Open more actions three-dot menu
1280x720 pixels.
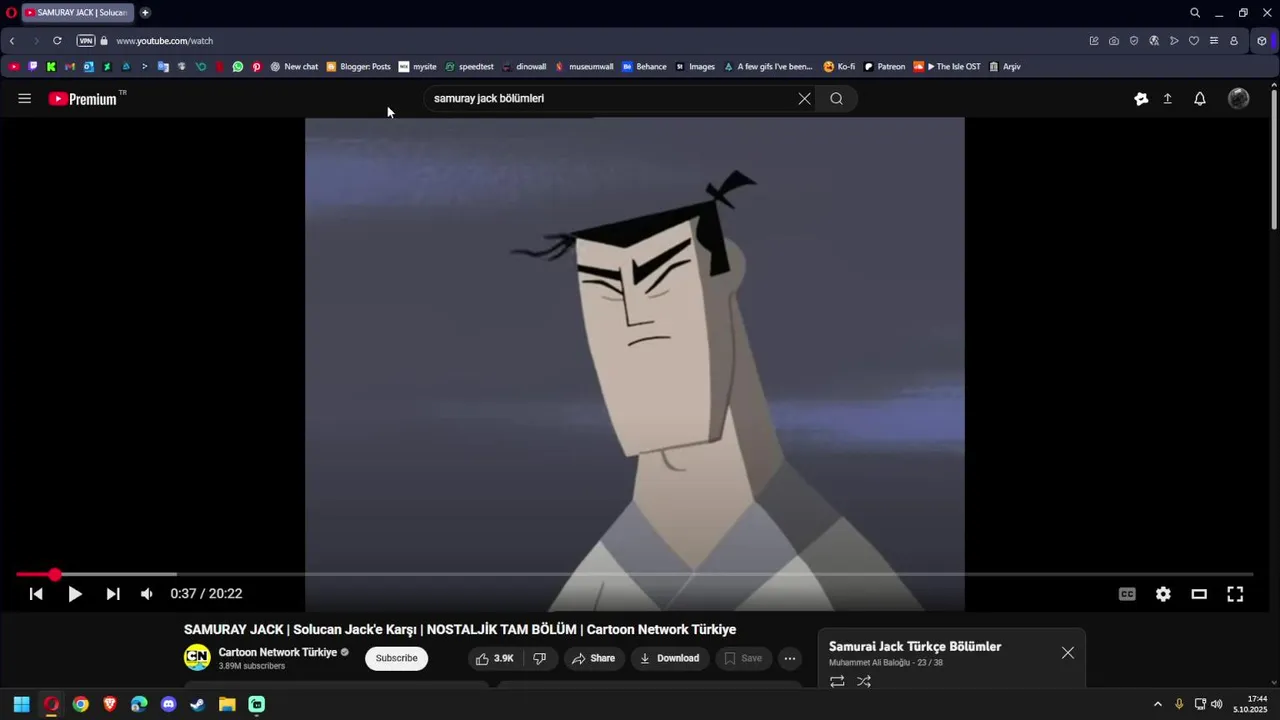tap(790, 658)
